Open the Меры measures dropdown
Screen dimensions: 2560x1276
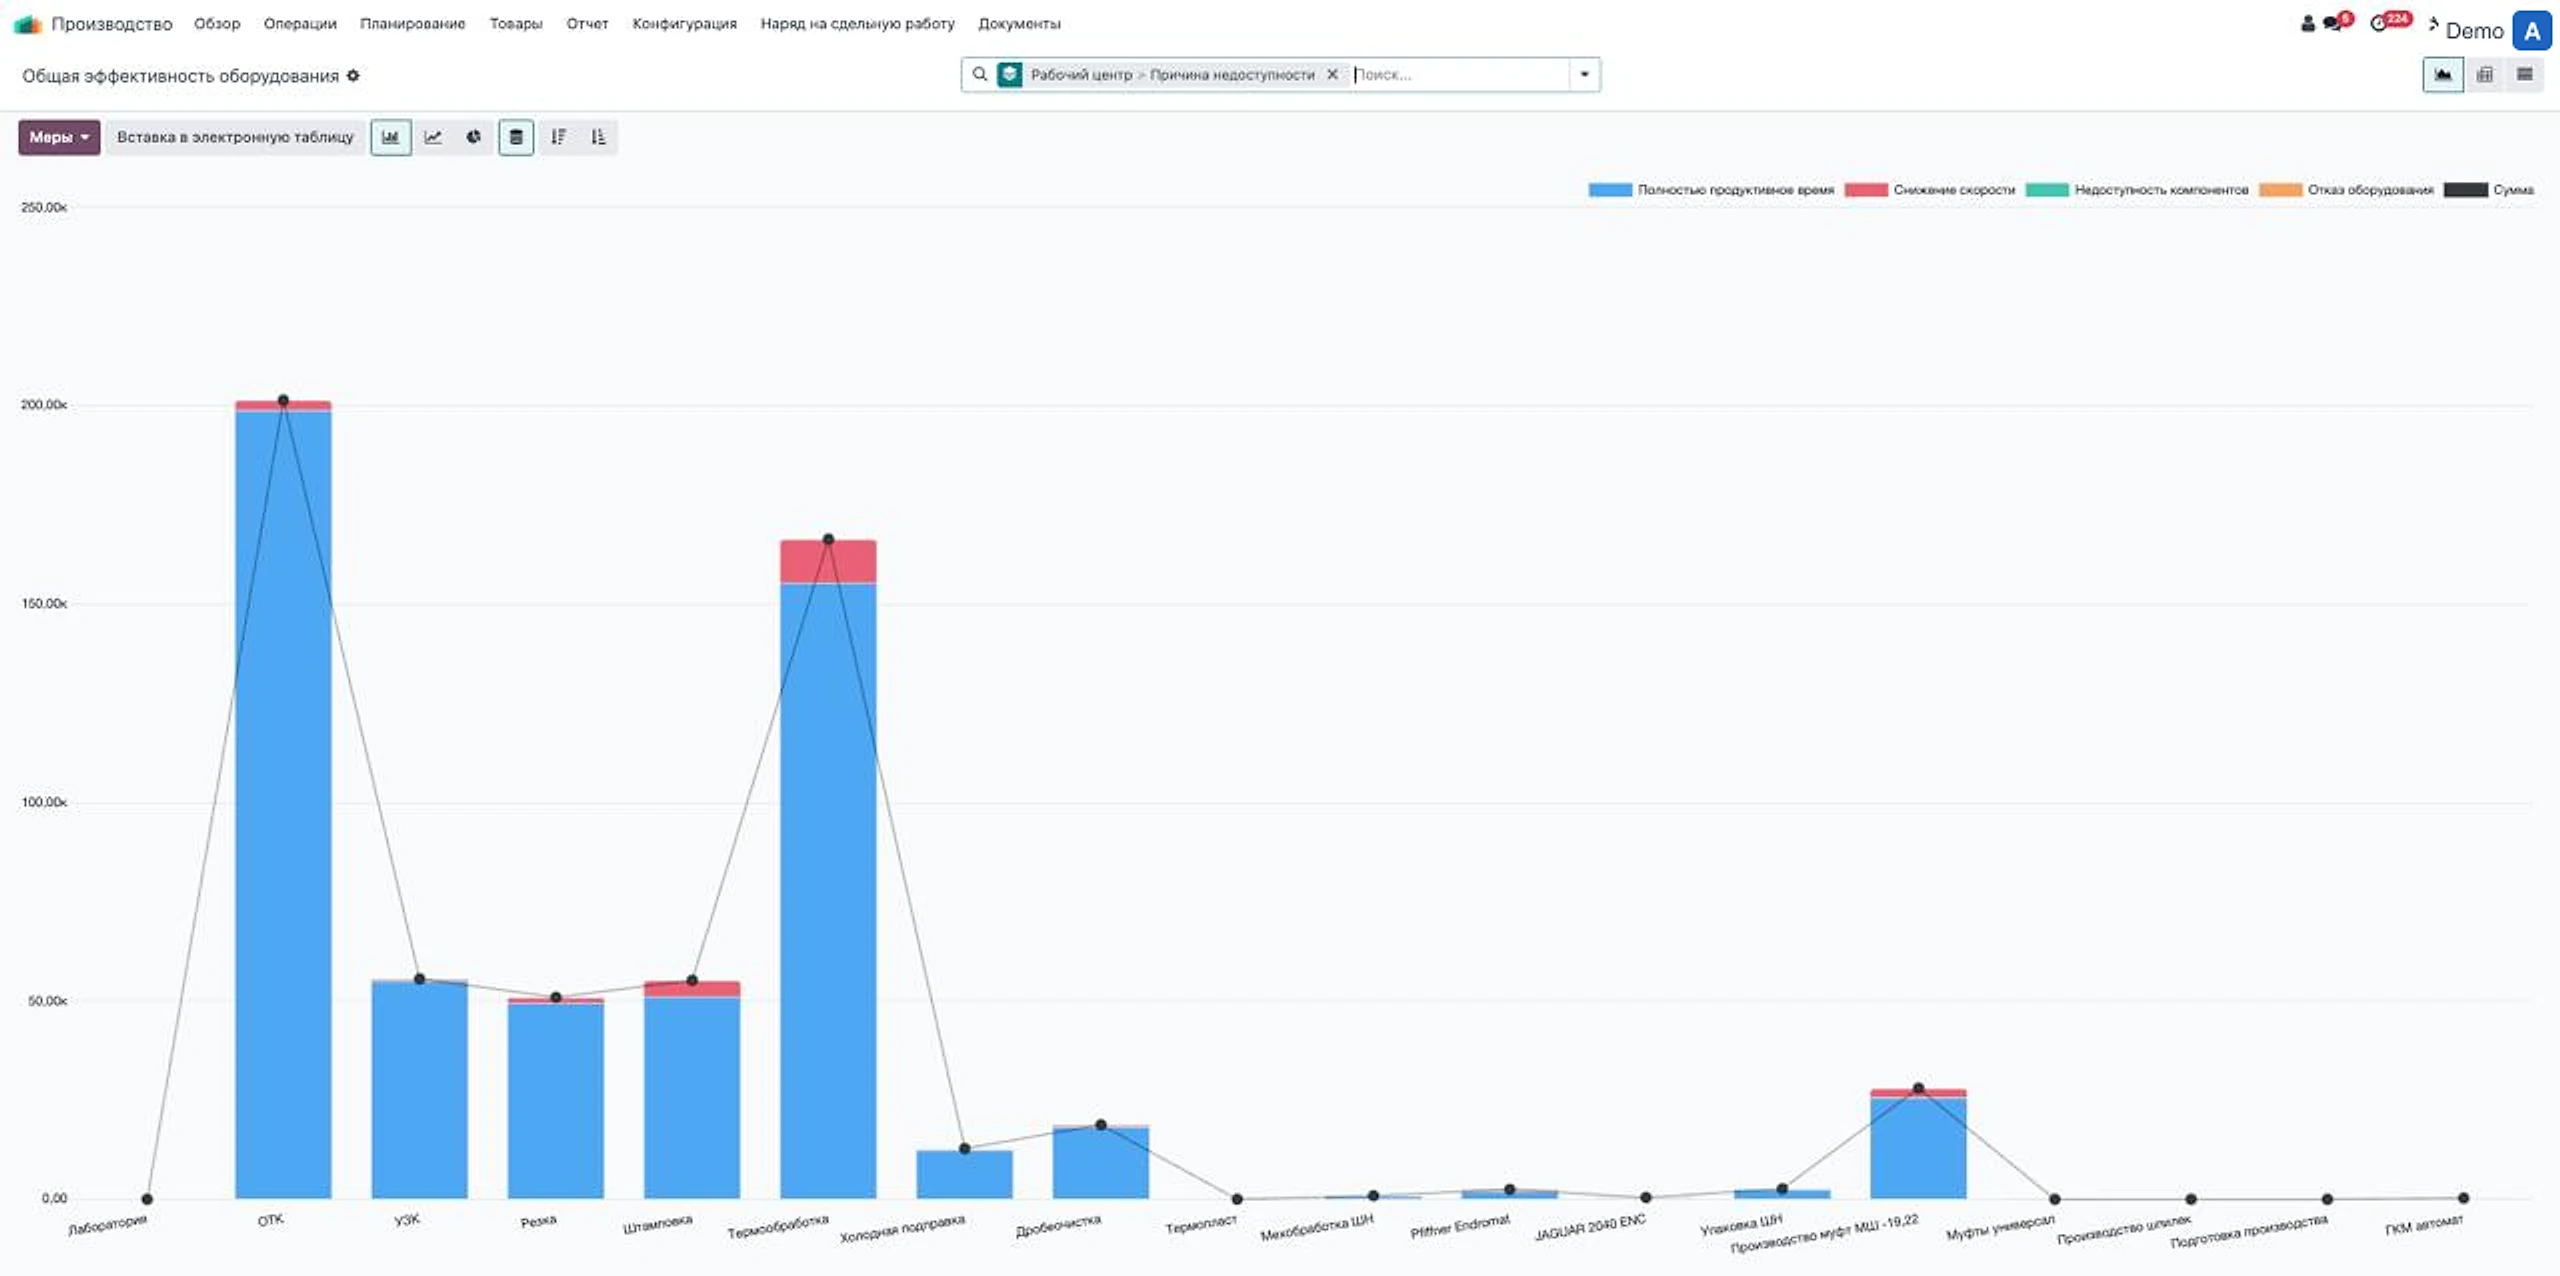click(59, 137)
